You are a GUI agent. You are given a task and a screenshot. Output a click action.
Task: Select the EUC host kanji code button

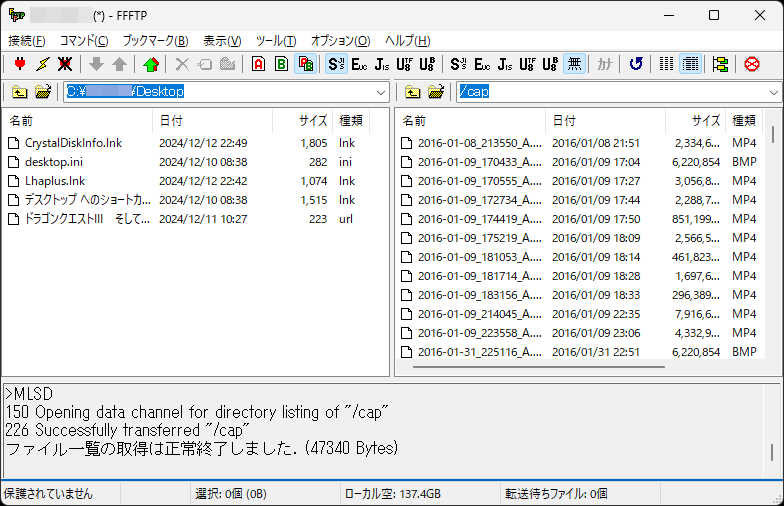359,64
